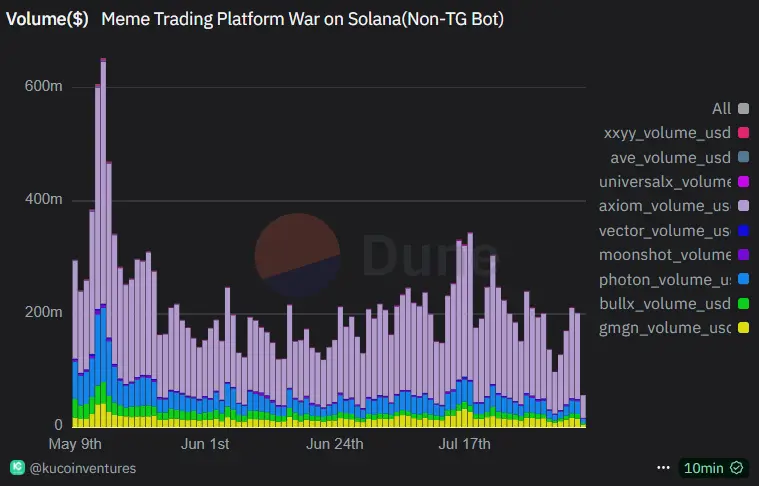Click the blue photon color swatch

point(743,279)
